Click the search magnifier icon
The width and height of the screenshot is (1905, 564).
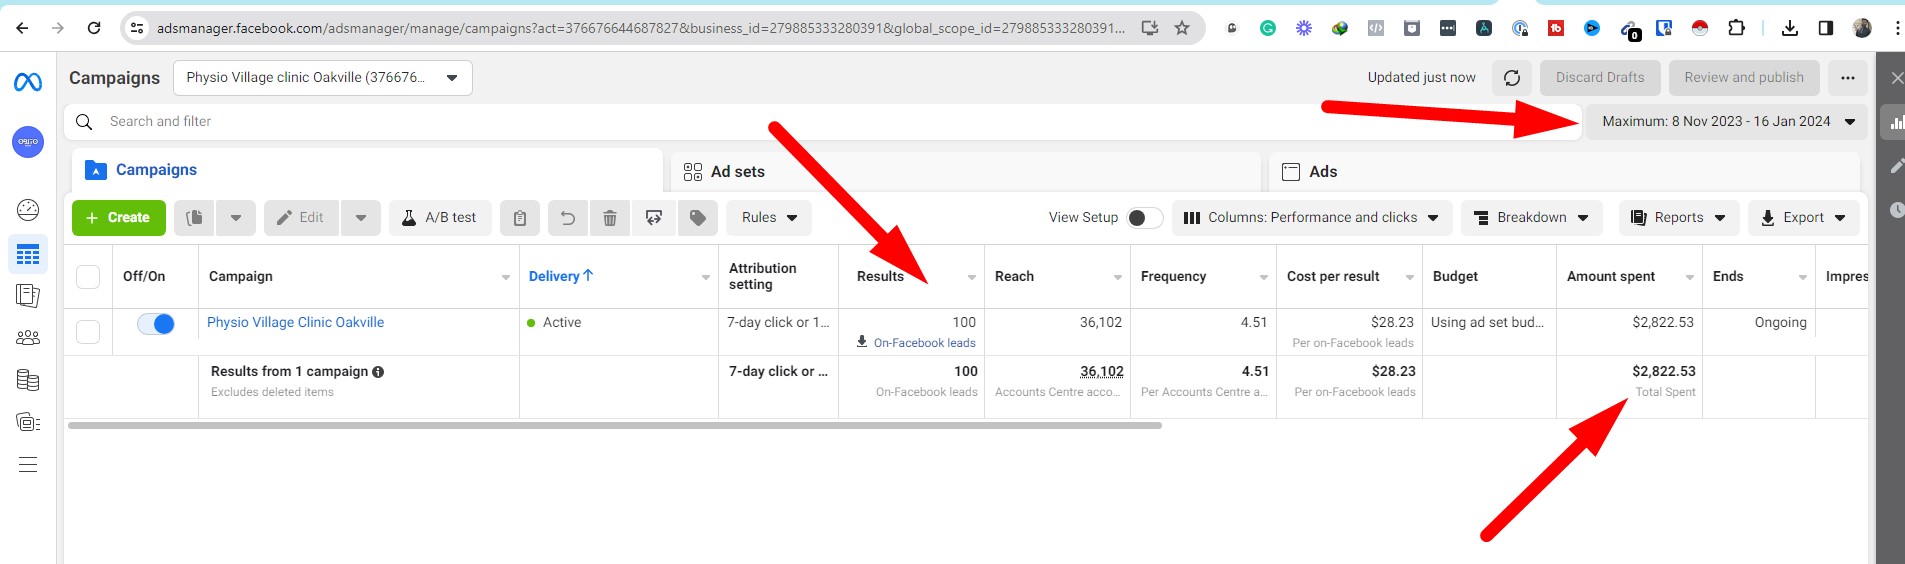click(x=85, y=122)
